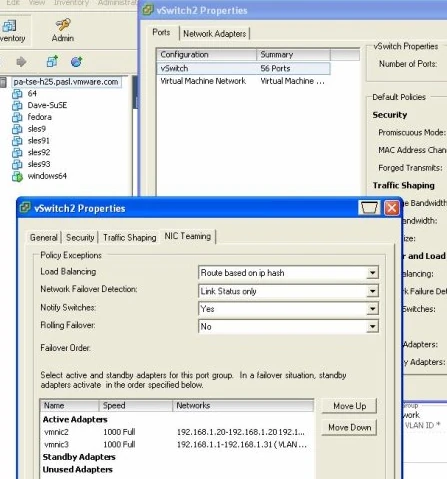Image resolution: width=447 pixels, height=479 pixels.
Task: Click the Move Down button
Action: coord(349,427)
